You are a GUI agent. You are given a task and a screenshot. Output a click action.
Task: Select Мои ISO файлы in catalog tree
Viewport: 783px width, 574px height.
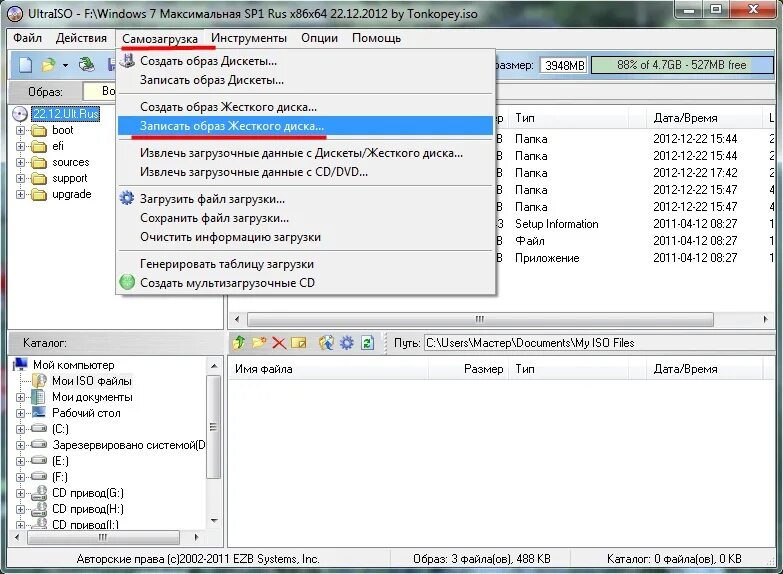tap(92, 381)
